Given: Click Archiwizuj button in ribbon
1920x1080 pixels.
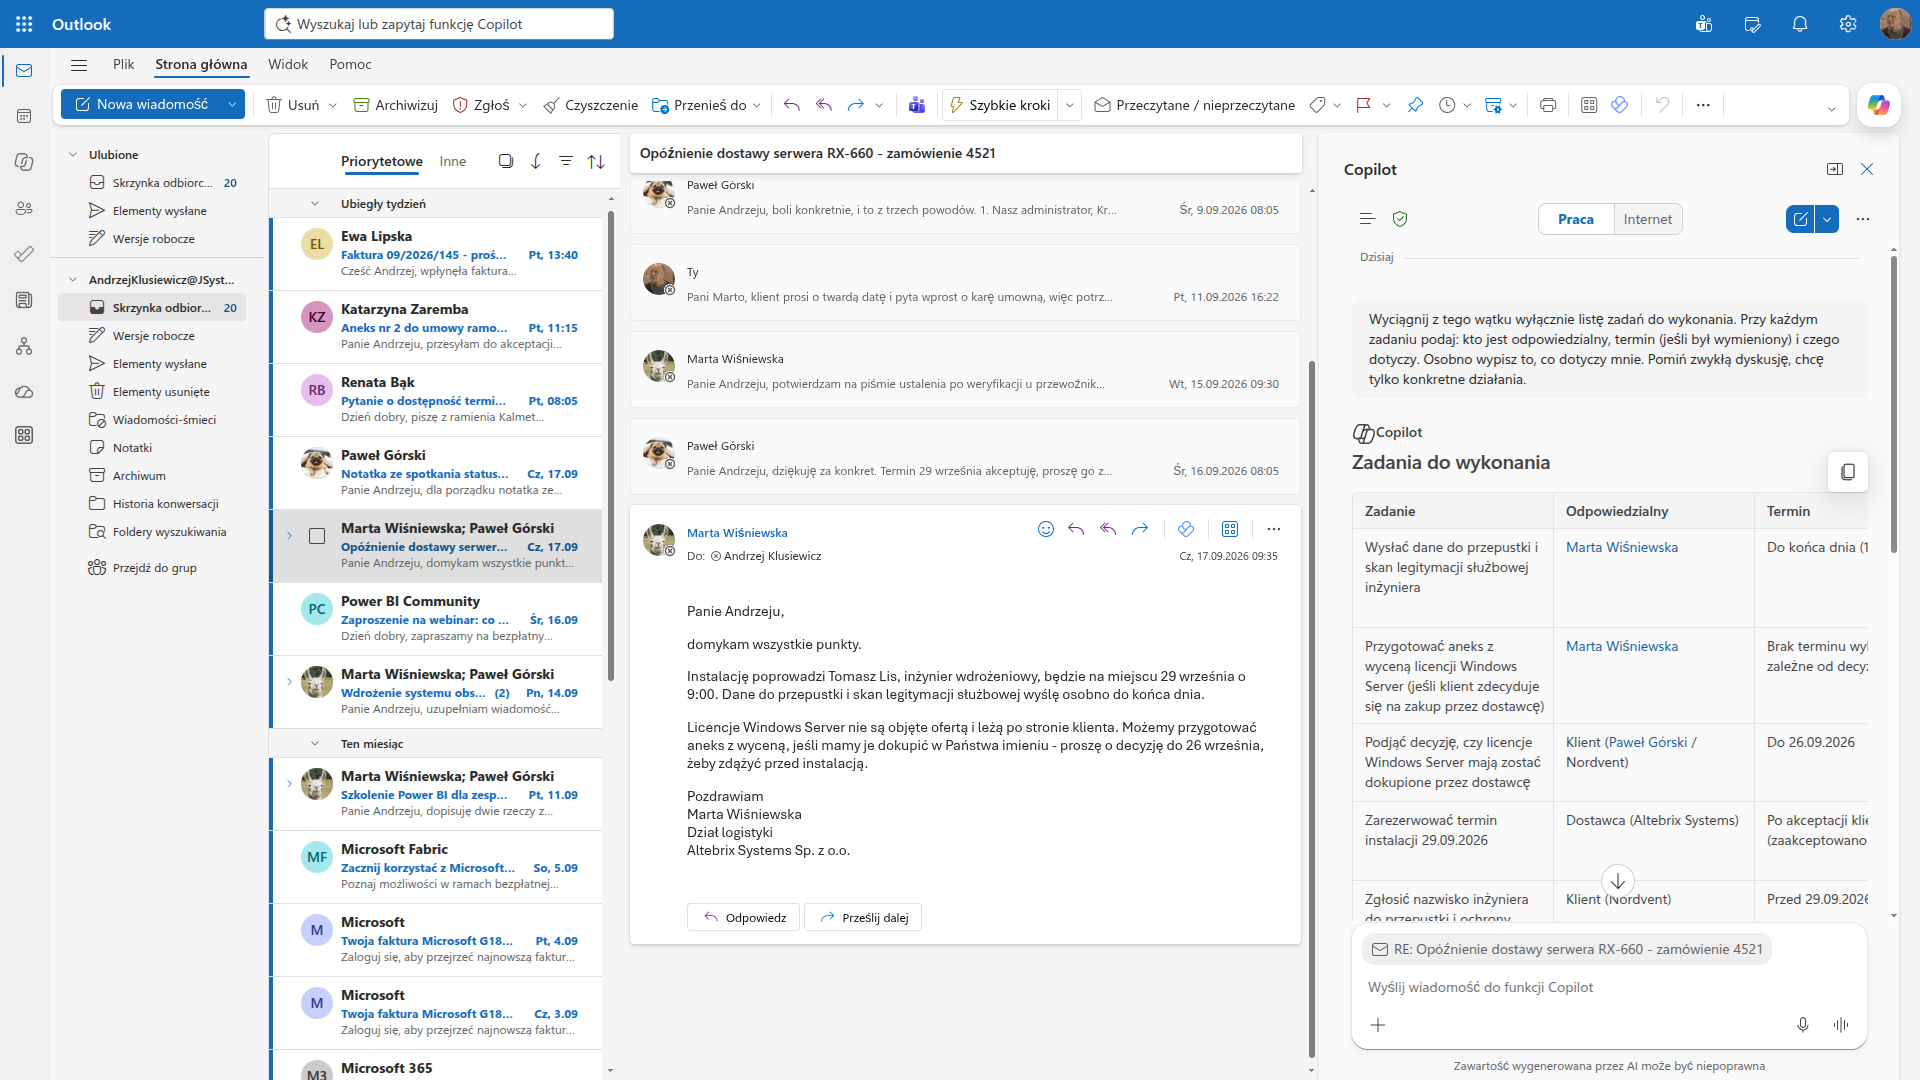Looking at the screenshot, I should [396, 105].
